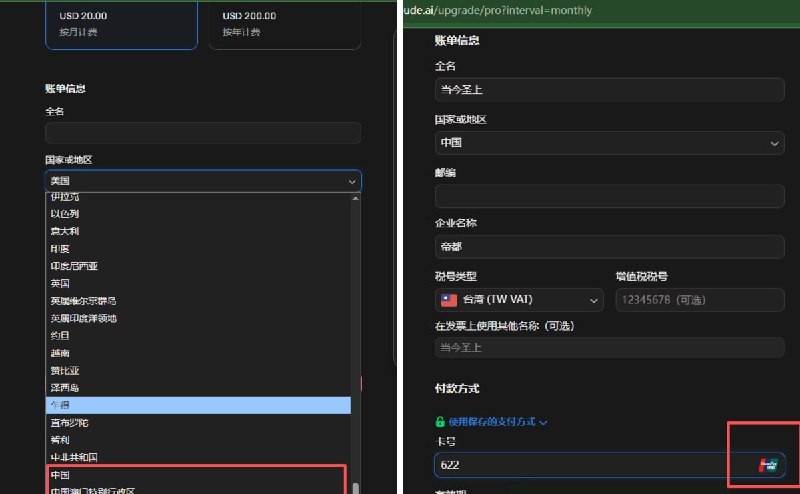800x494 pixels.
Task: Select the USD 20.00 monthly billing plan
Action: coord(121,24)
